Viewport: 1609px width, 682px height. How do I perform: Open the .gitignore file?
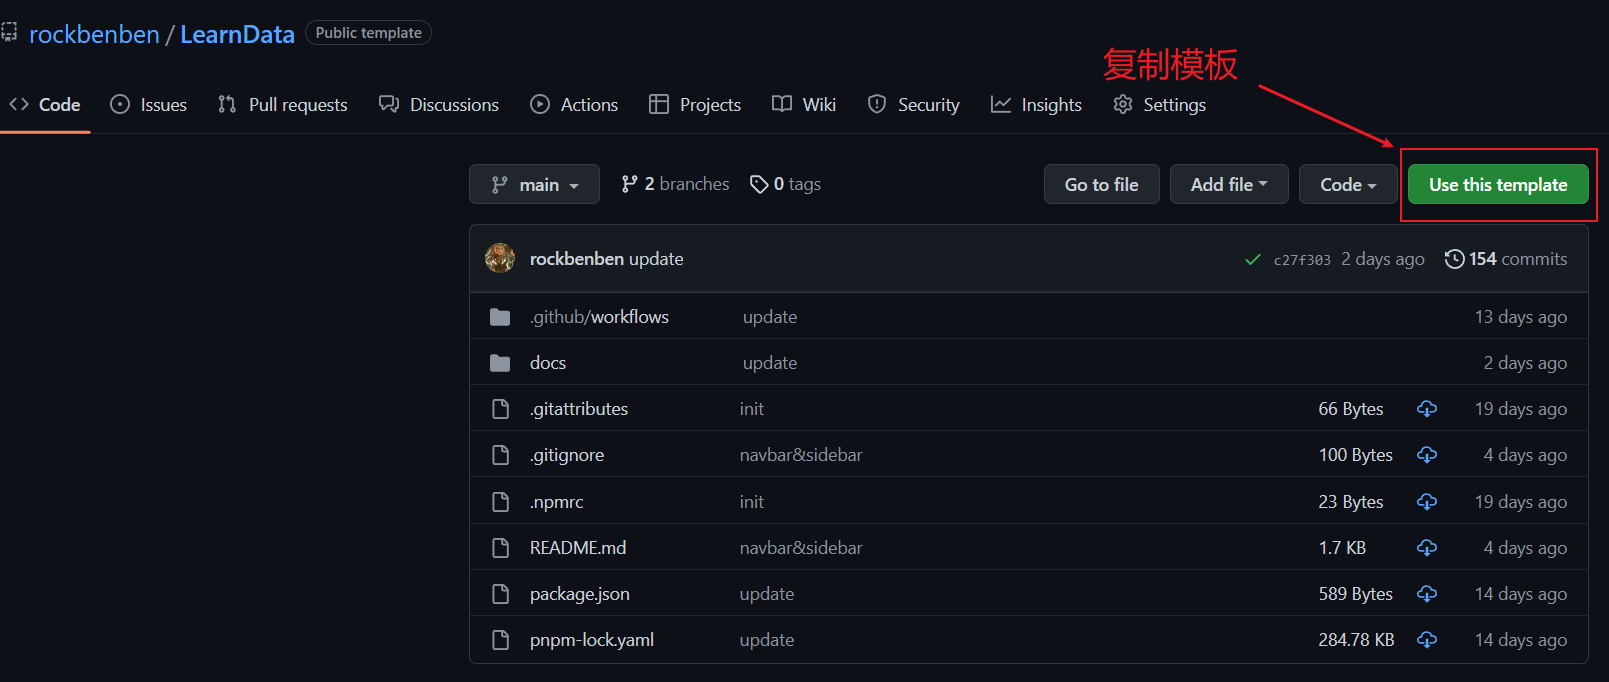click(567, 454)
